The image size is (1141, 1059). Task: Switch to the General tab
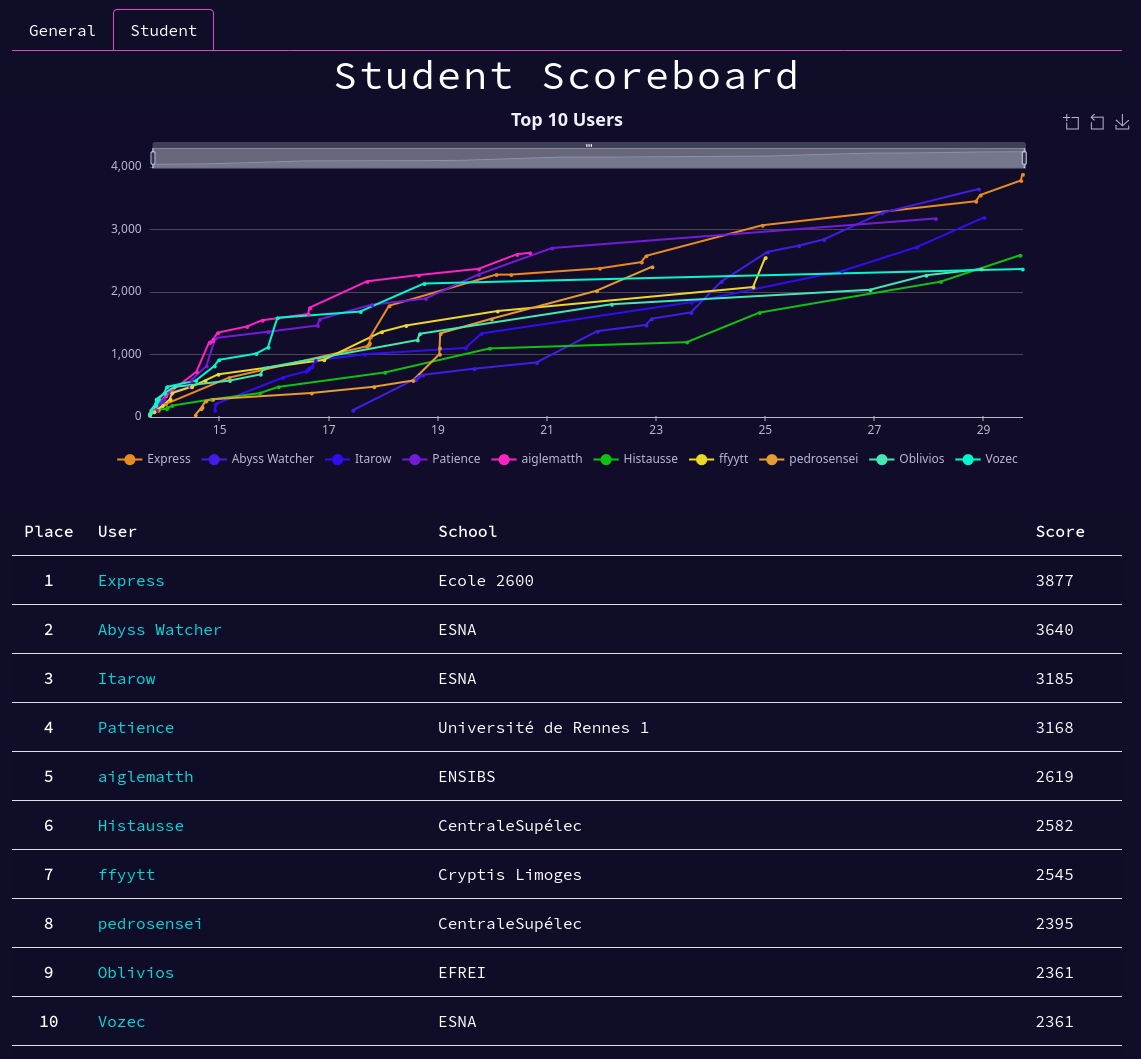[63, 31]
